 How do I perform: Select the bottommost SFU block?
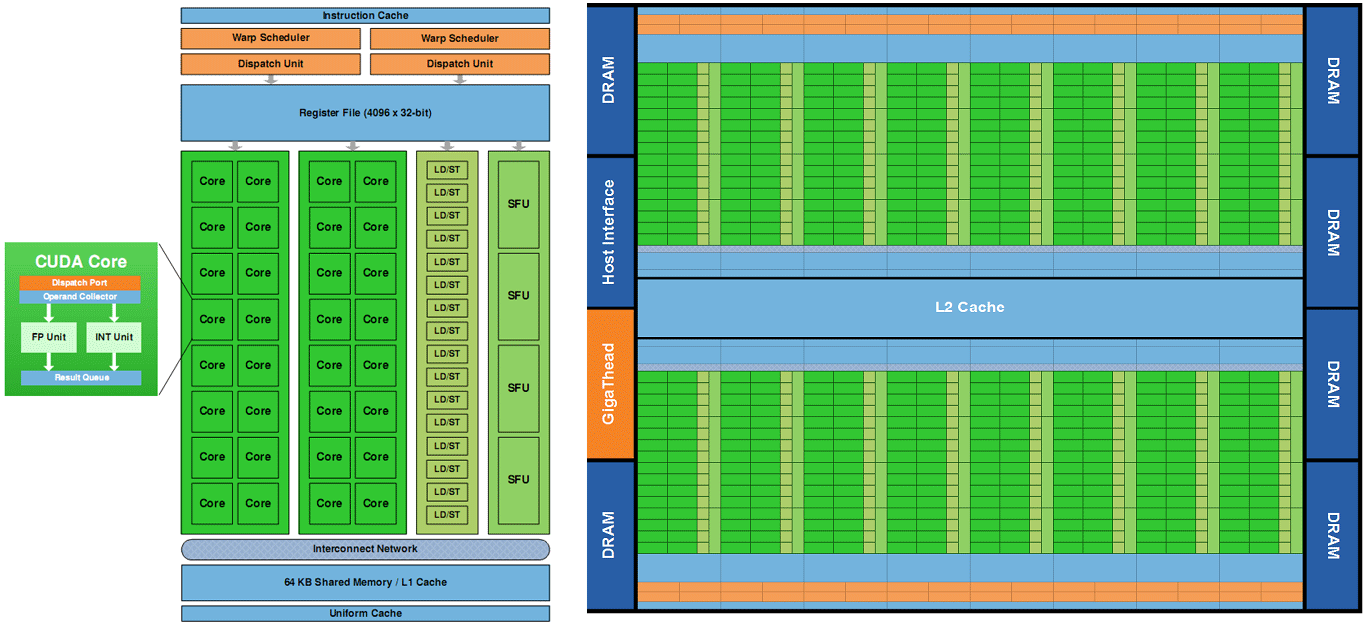(x=518, y=480)
